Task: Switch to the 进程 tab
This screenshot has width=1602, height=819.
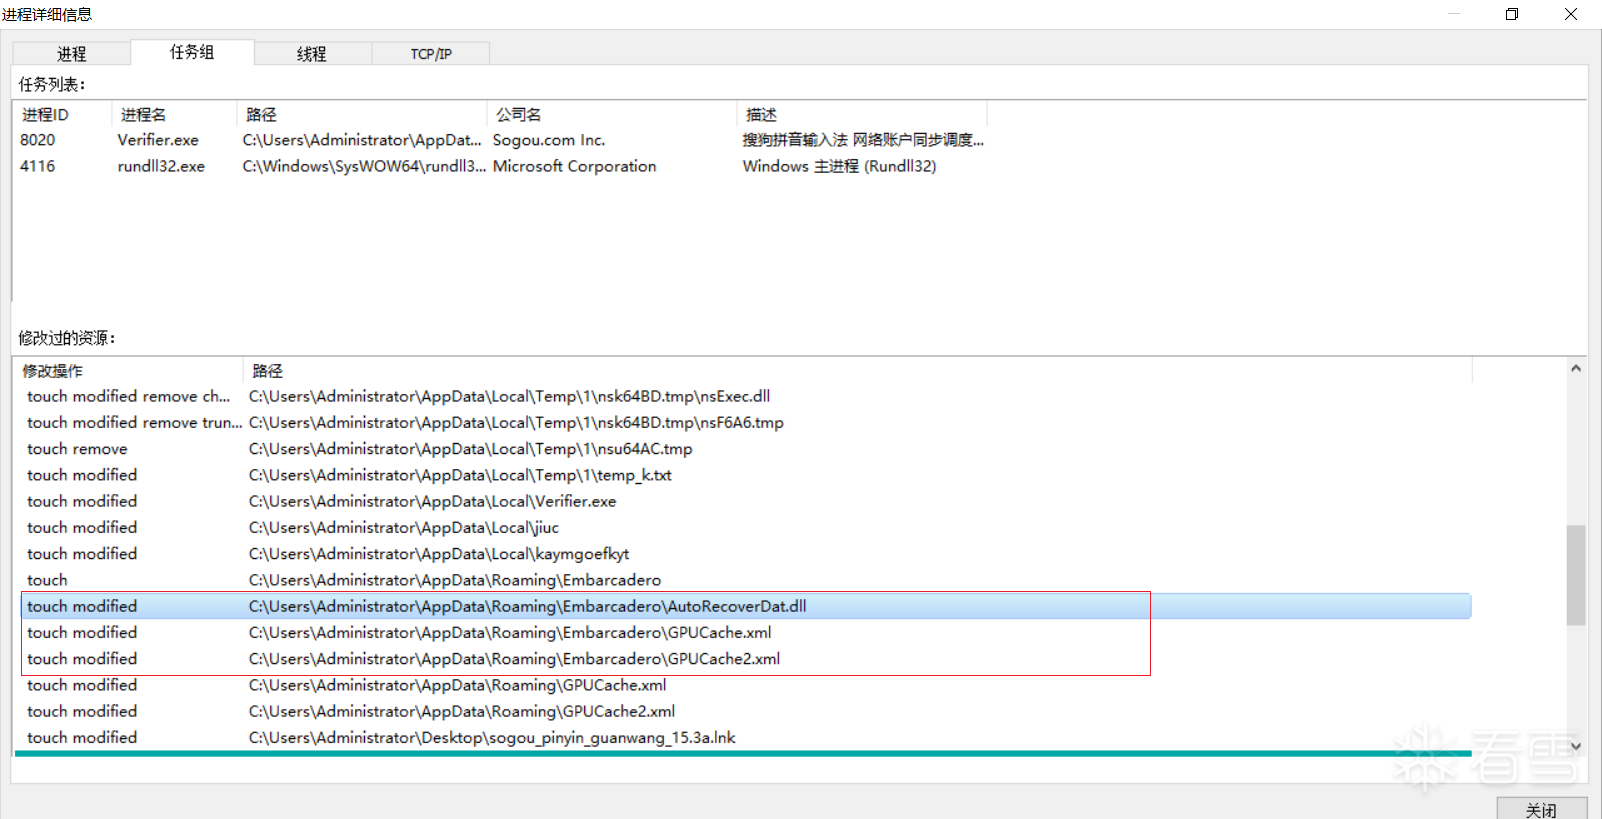Action: (71, 54)
